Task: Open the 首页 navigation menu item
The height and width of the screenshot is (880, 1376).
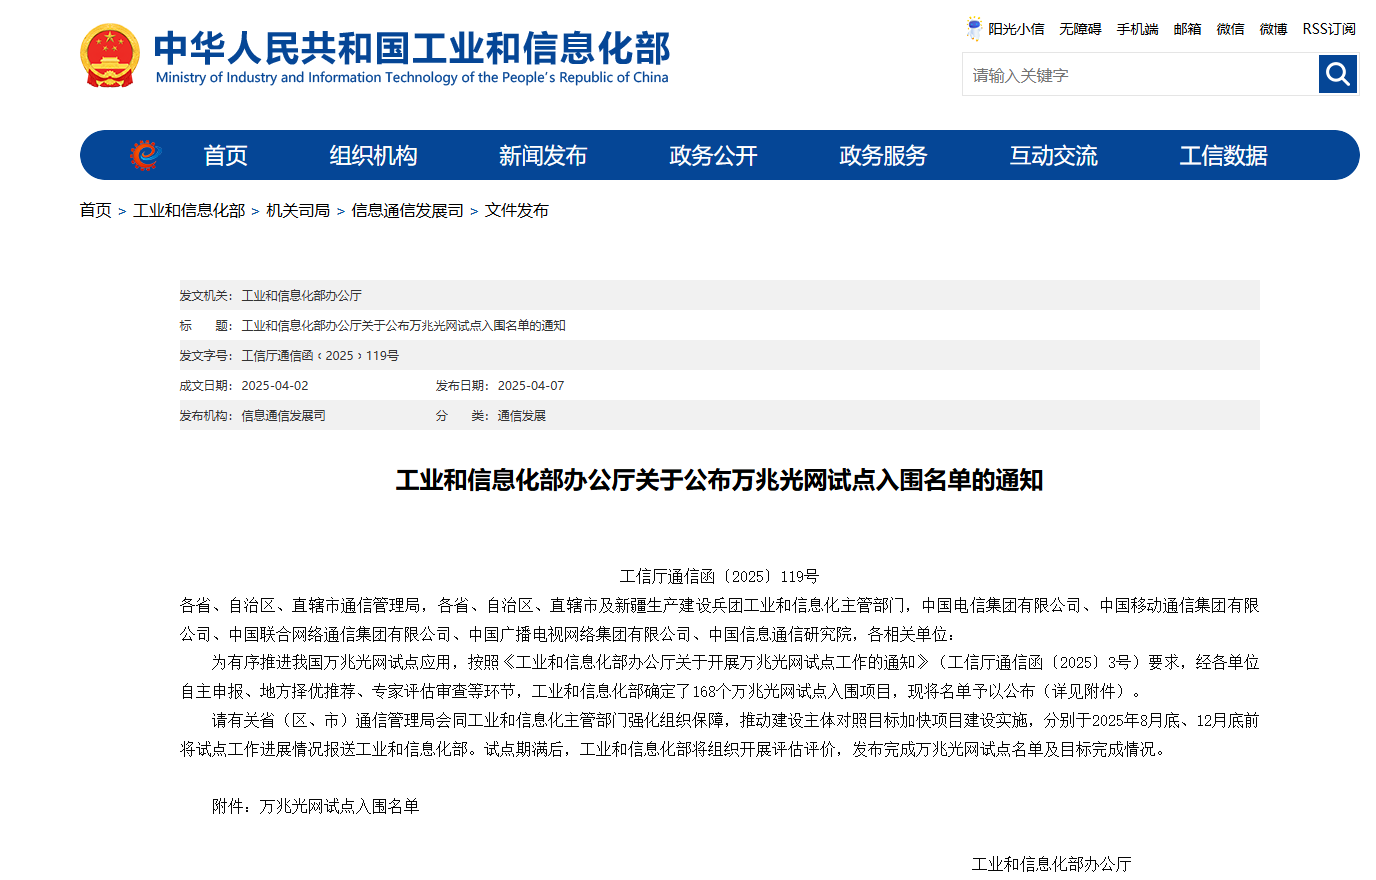Action: (225, 156)
